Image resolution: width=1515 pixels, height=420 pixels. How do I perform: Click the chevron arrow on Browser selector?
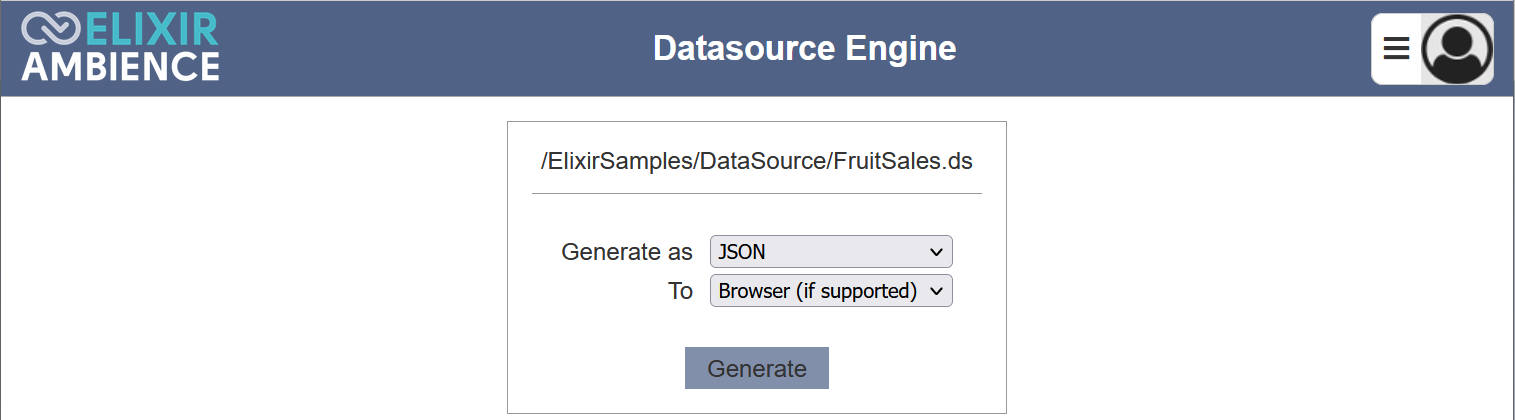936,291
